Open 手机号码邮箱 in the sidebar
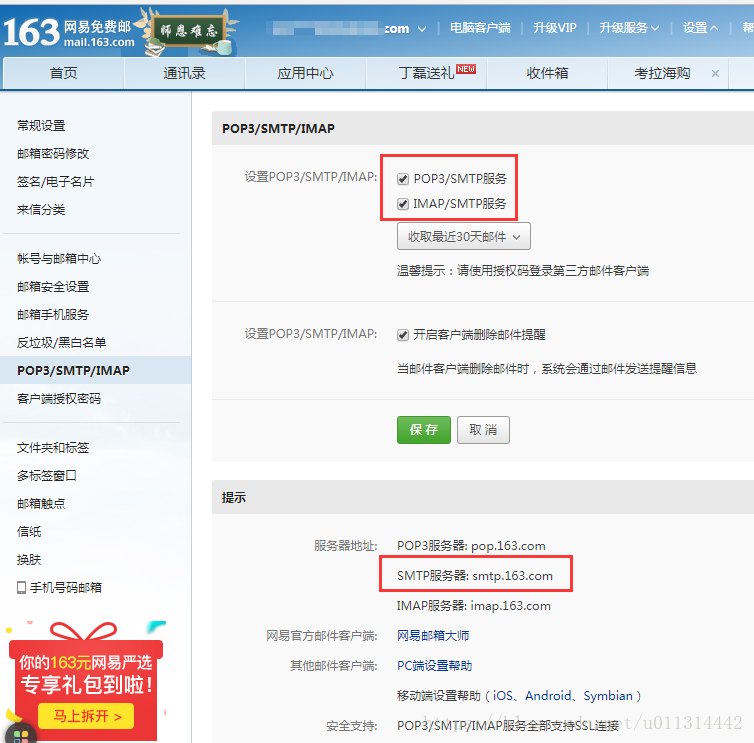This screenshot has width=754, height=743. [x=66, y=588]
